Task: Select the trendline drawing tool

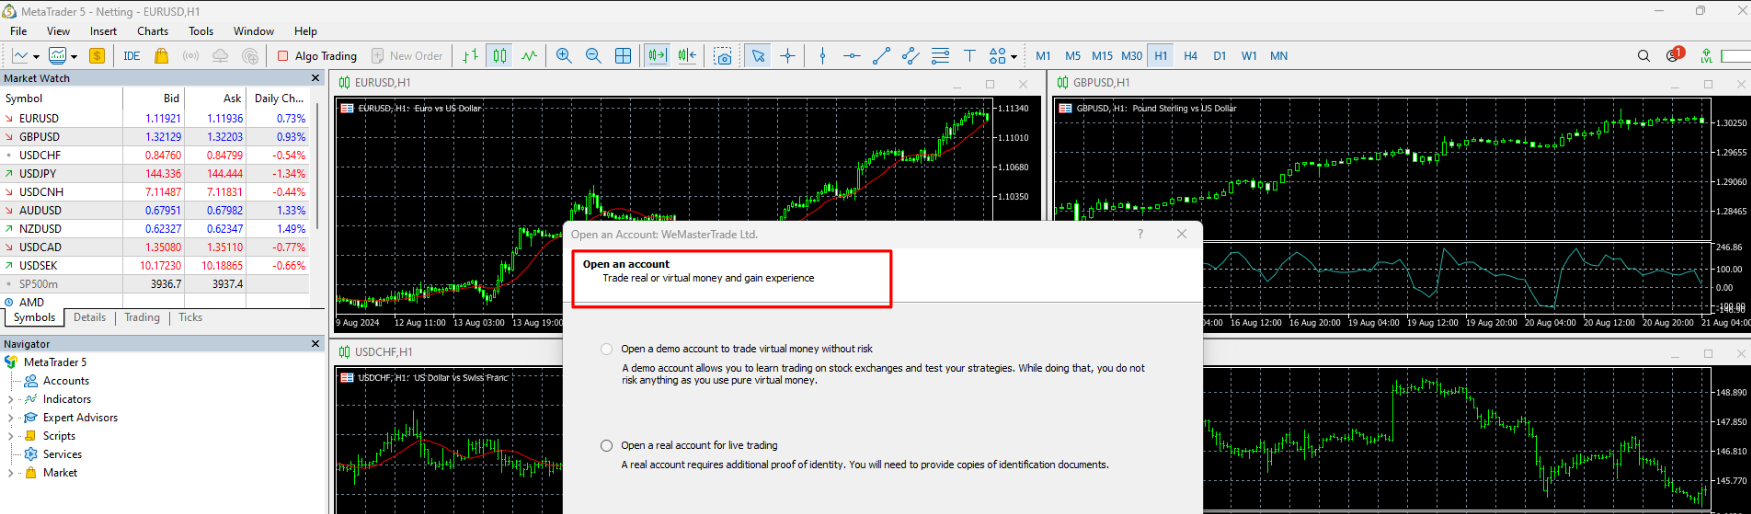Action: pos(881,56)
